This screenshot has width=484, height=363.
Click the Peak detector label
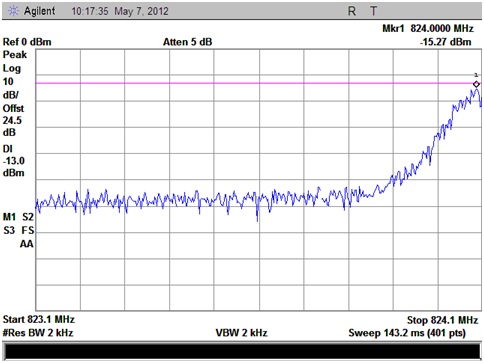click(15, 55)
